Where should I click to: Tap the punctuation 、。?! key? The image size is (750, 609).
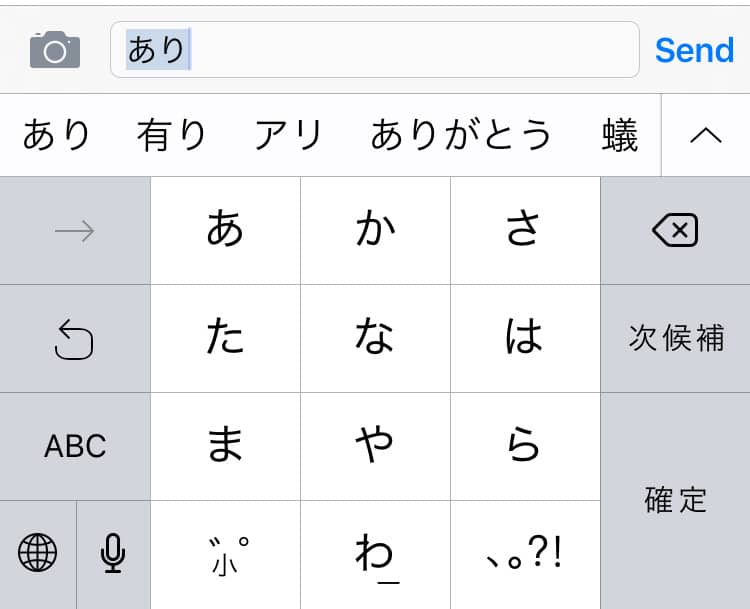pos(524,554)
